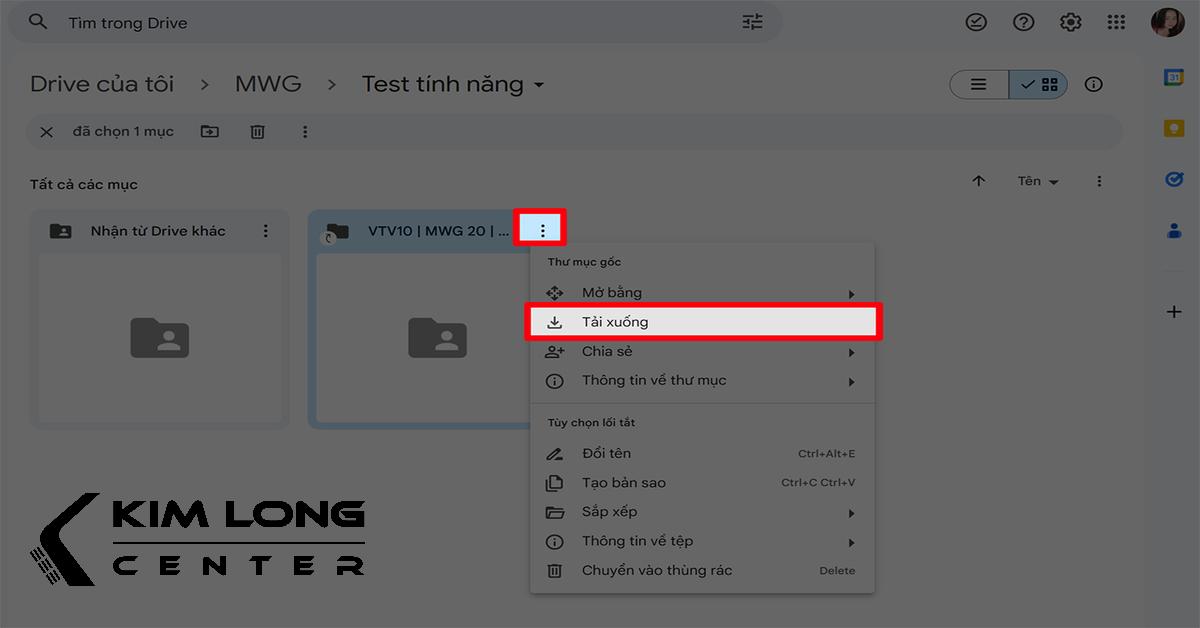Switch to list view layout
Screen dimensions: 1200x628
(x=977, y=84)
